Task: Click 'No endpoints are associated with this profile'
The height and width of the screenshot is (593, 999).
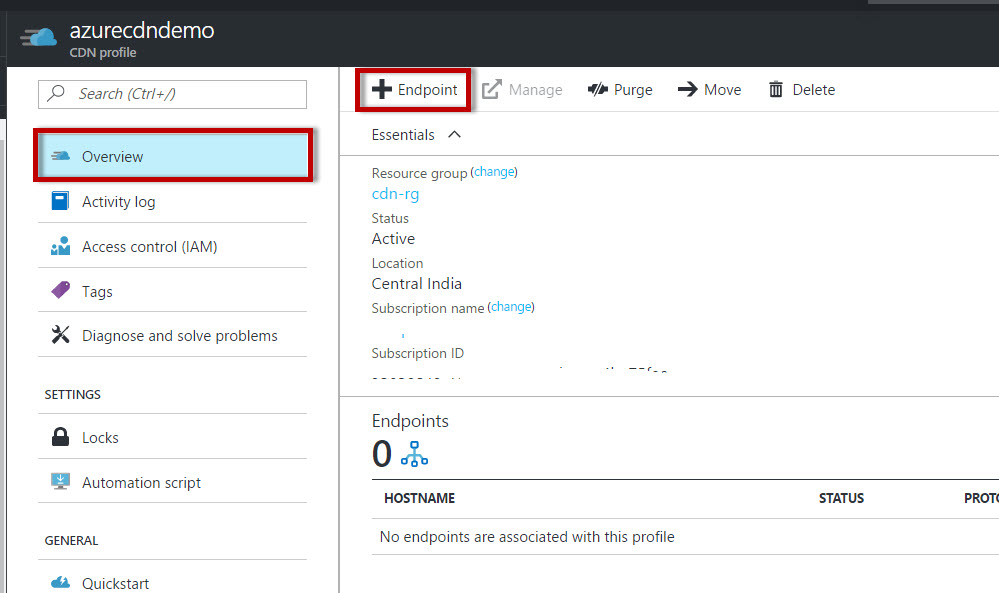Action: 527,537
